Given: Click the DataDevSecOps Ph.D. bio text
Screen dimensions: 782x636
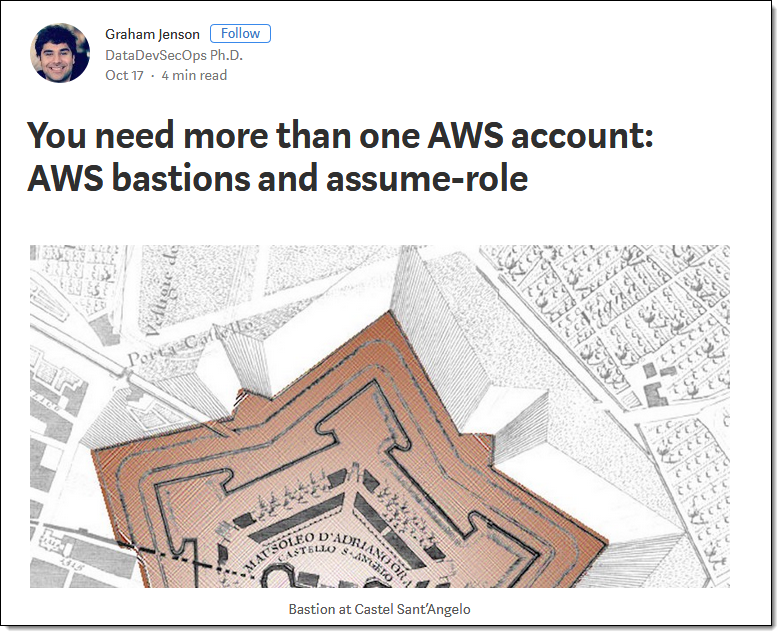Looking at the screenshot, I should coord(174,55).
